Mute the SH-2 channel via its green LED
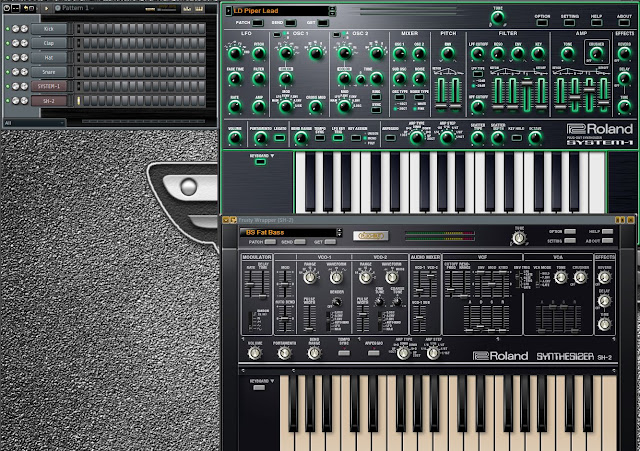 coord(7,101)
